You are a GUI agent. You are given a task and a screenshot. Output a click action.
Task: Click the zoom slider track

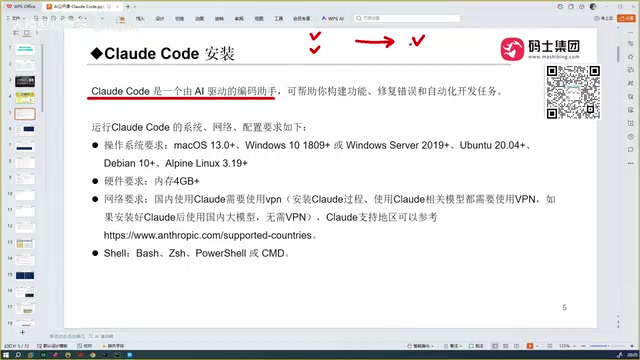coord(609,346)
